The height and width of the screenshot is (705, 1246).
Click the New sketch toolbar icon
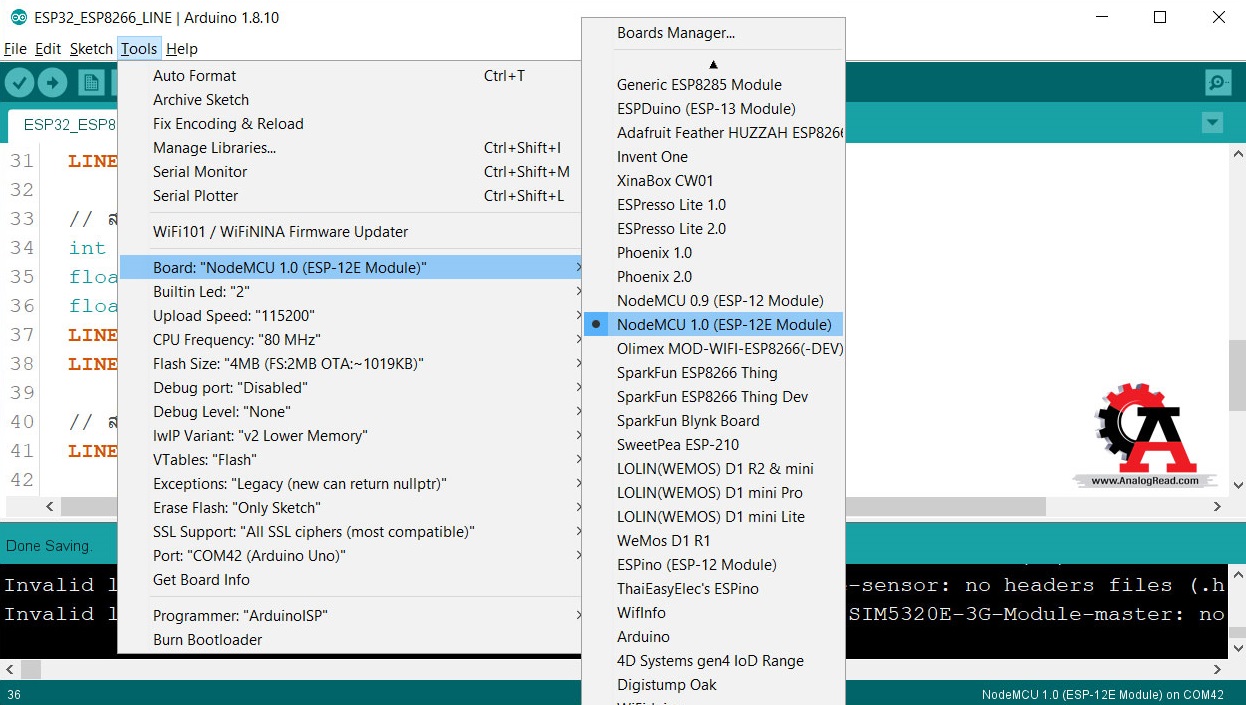pos(92,83)
